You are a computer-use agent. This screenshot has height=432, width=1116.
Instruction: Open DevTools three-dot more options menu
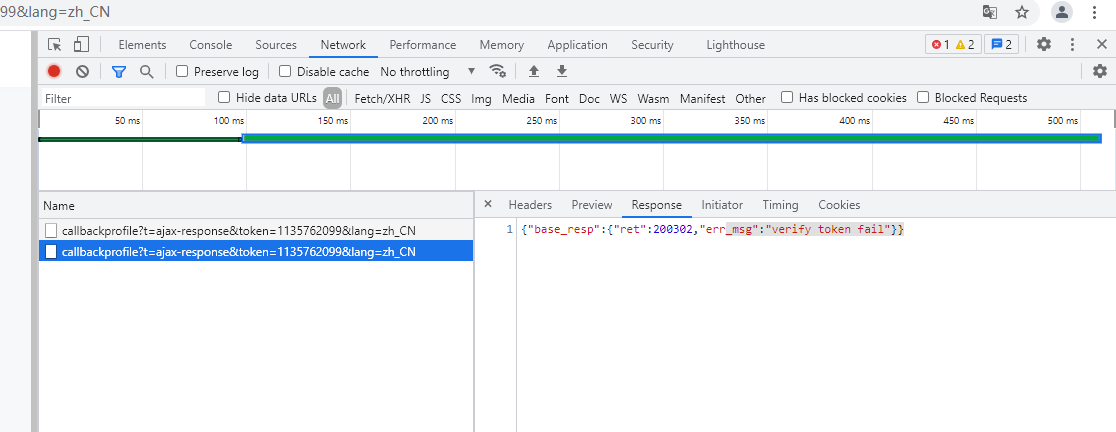tap(1073, 44)
